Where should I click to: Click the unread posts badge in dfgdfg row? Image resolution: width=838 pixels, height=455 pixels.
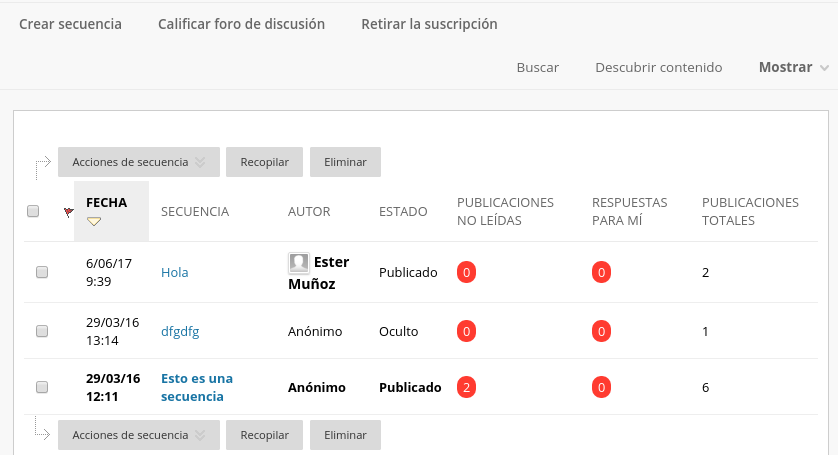(x=465, y=331)
